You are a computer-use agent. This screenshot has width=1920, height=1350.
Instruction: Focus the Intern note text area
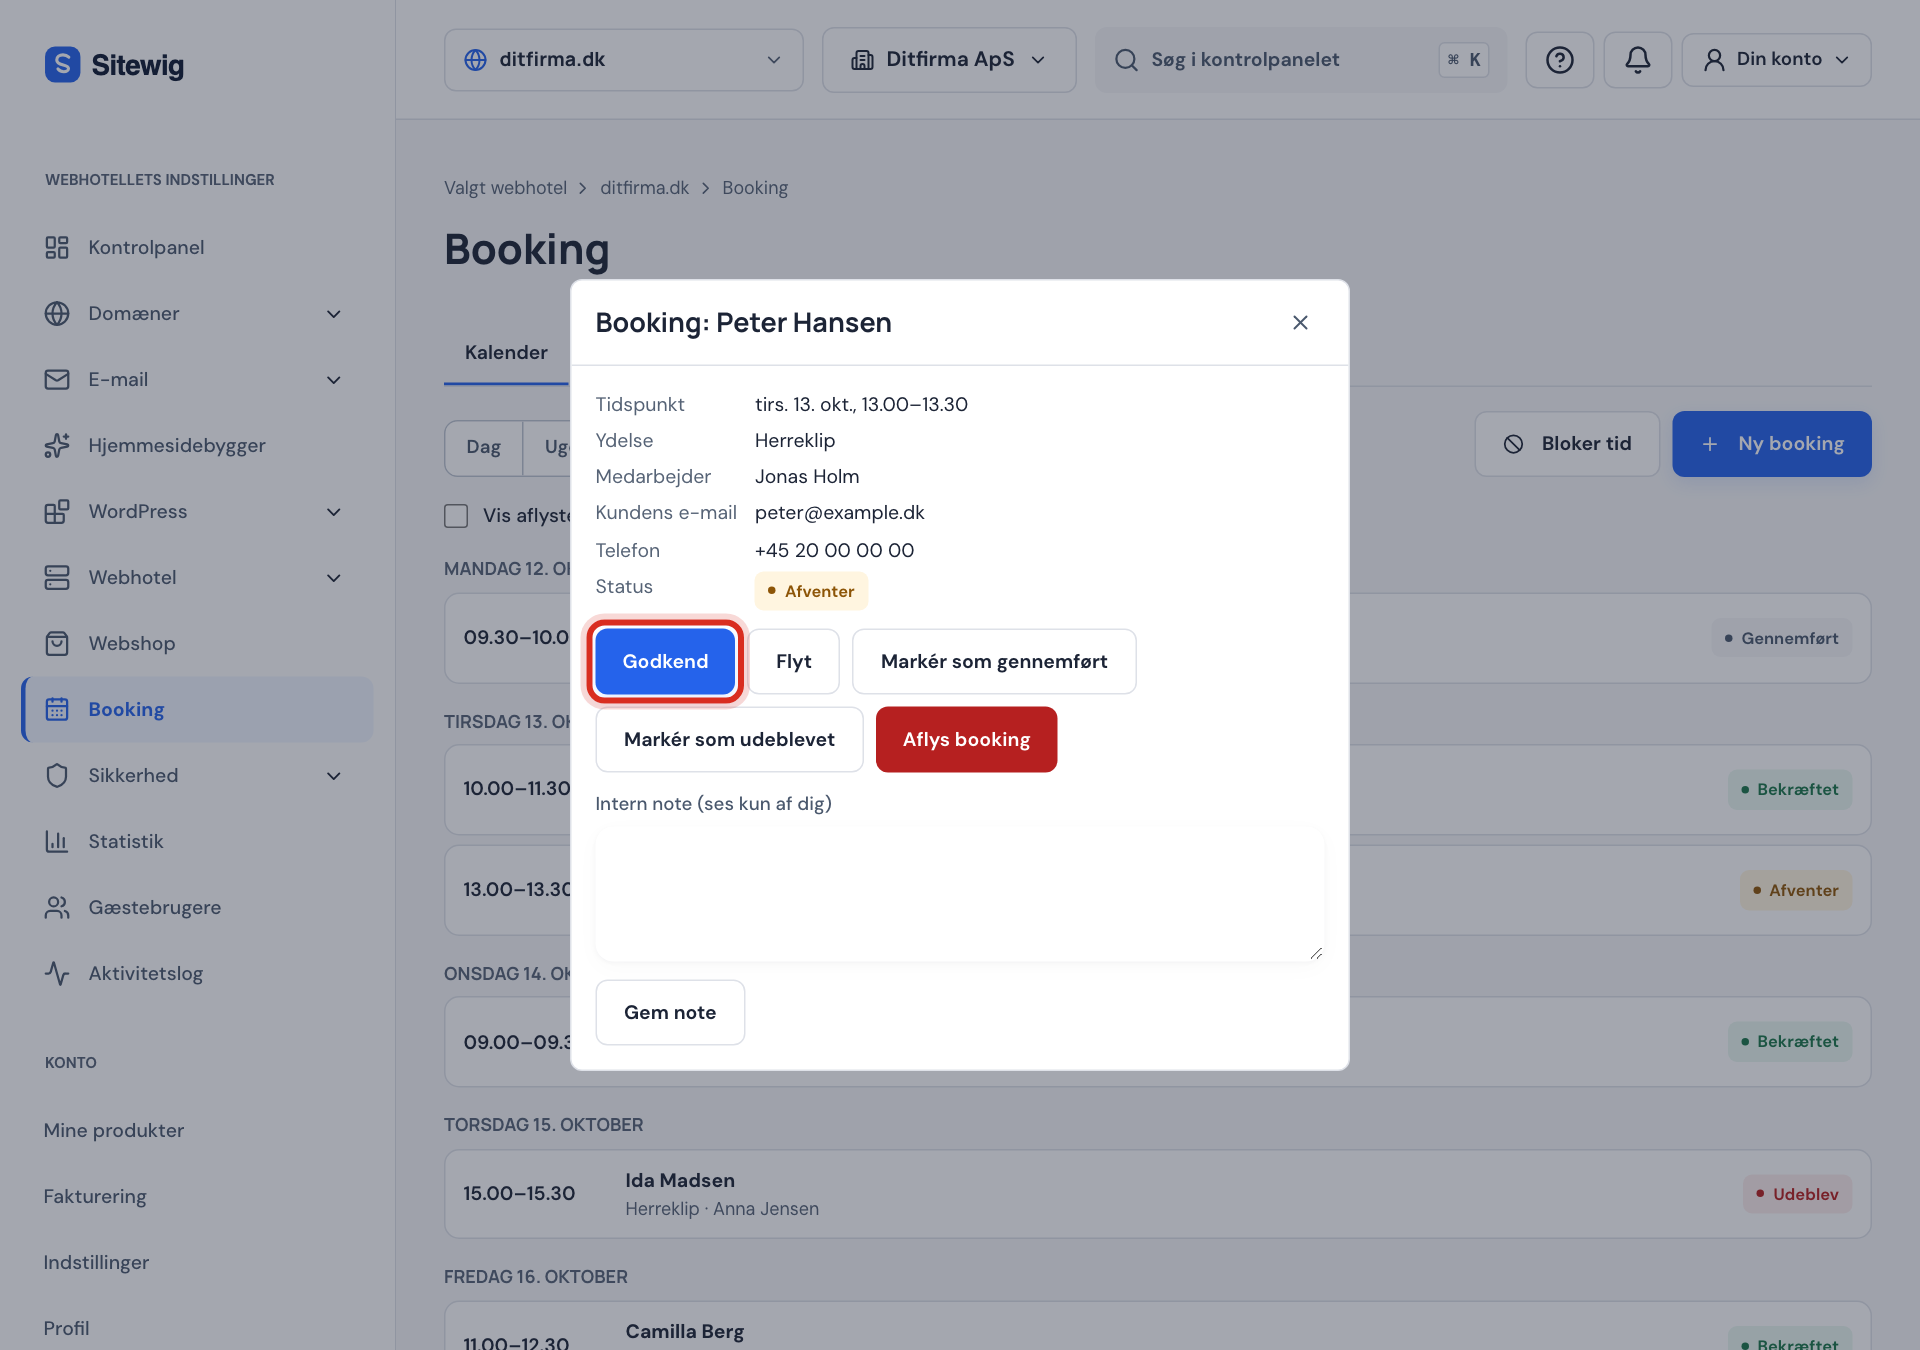960,895
